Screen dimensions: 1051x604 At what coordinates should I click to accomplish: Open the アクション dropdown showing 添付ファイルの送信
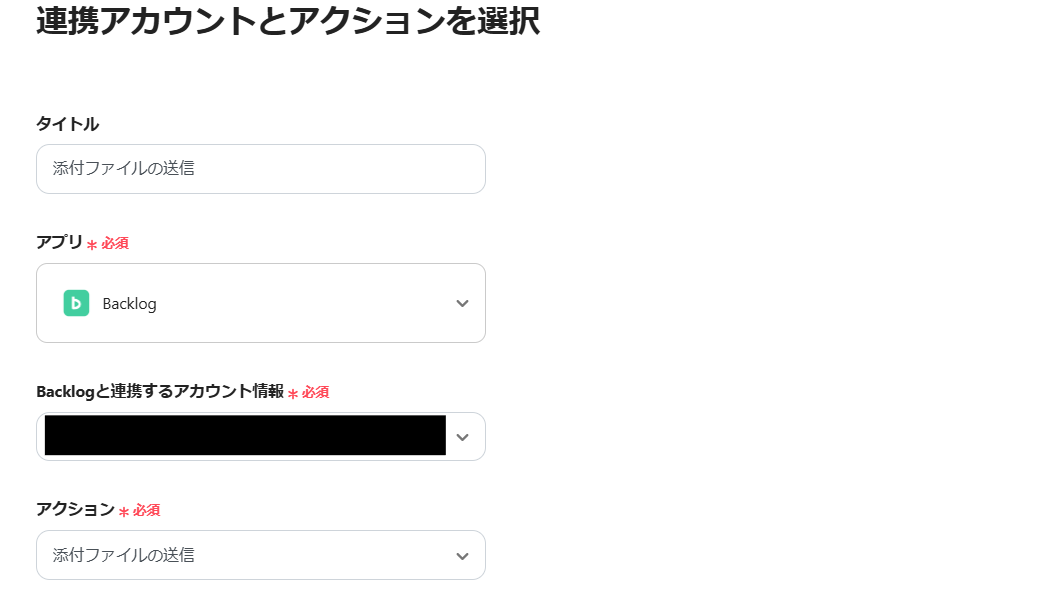260,555
